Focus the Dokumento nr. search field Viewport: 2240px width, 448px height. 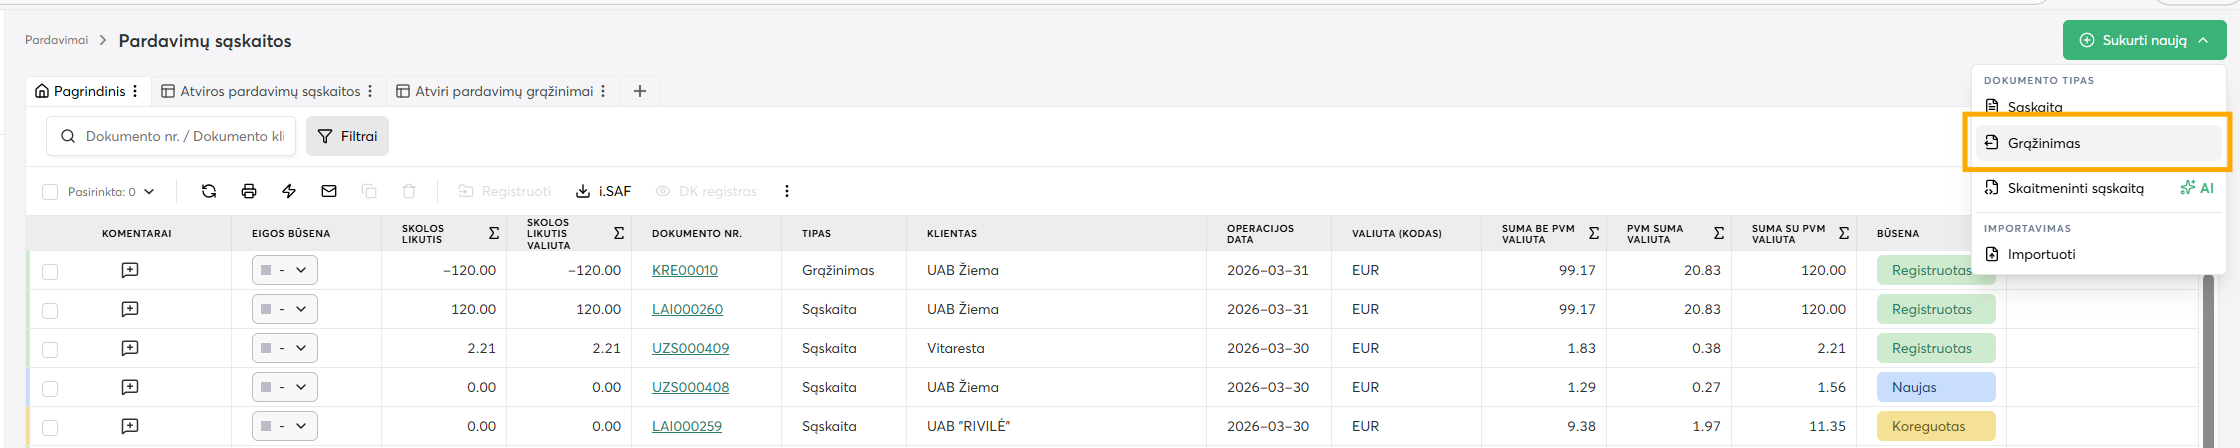point(184,136)
